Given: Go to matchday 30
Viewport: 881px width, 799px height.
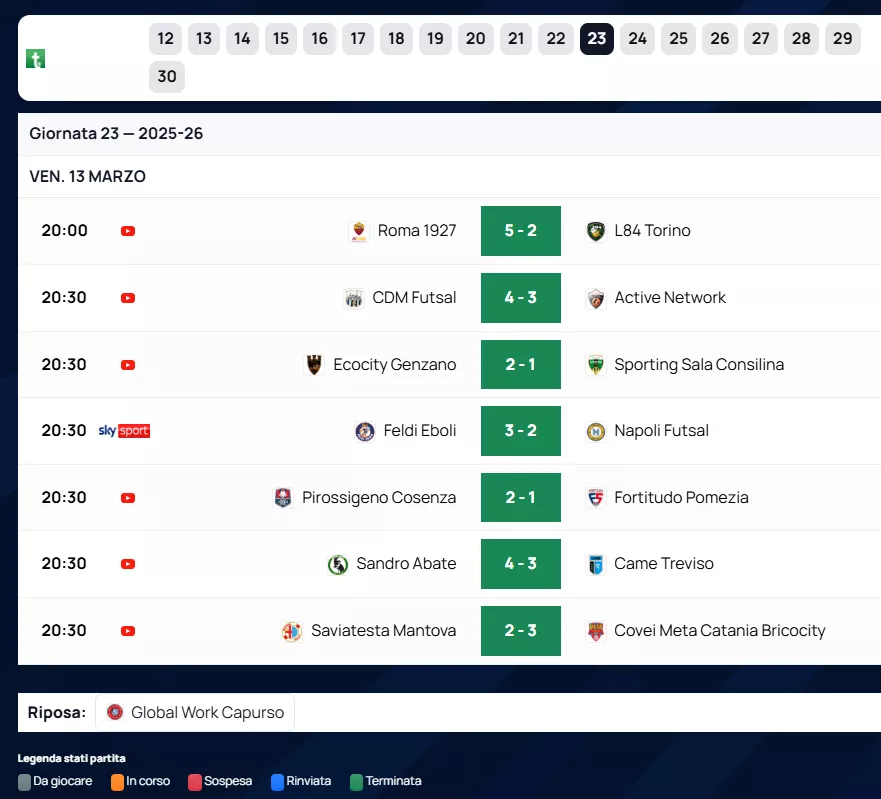Looking at the screenshot, I should point(167,77).
